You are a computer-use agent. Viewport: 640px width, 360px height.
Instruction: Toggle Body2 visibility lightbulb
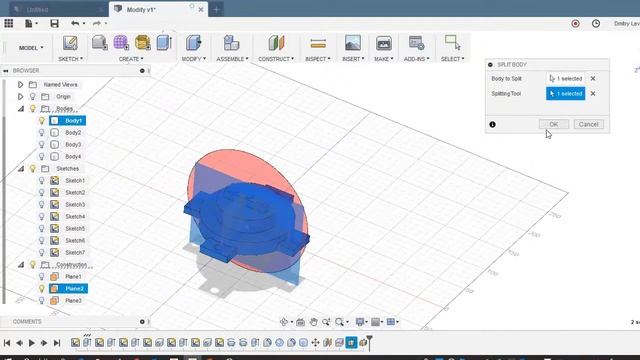point(42,133)
